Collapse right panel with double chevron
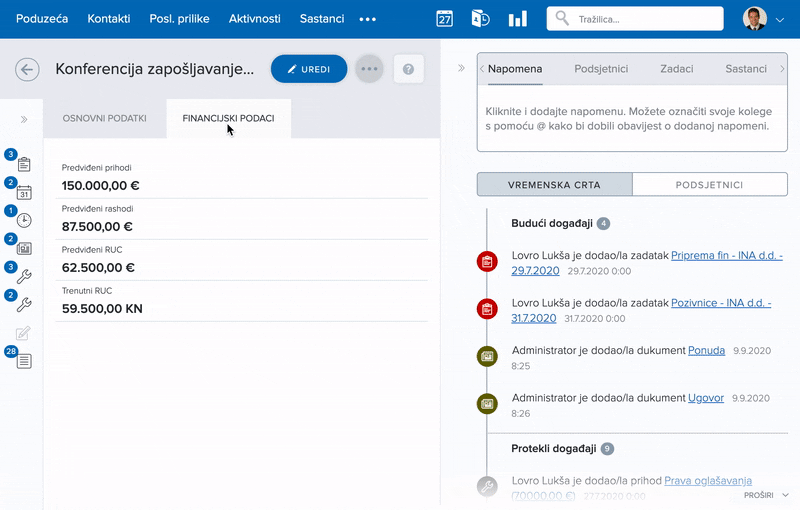 461,68
